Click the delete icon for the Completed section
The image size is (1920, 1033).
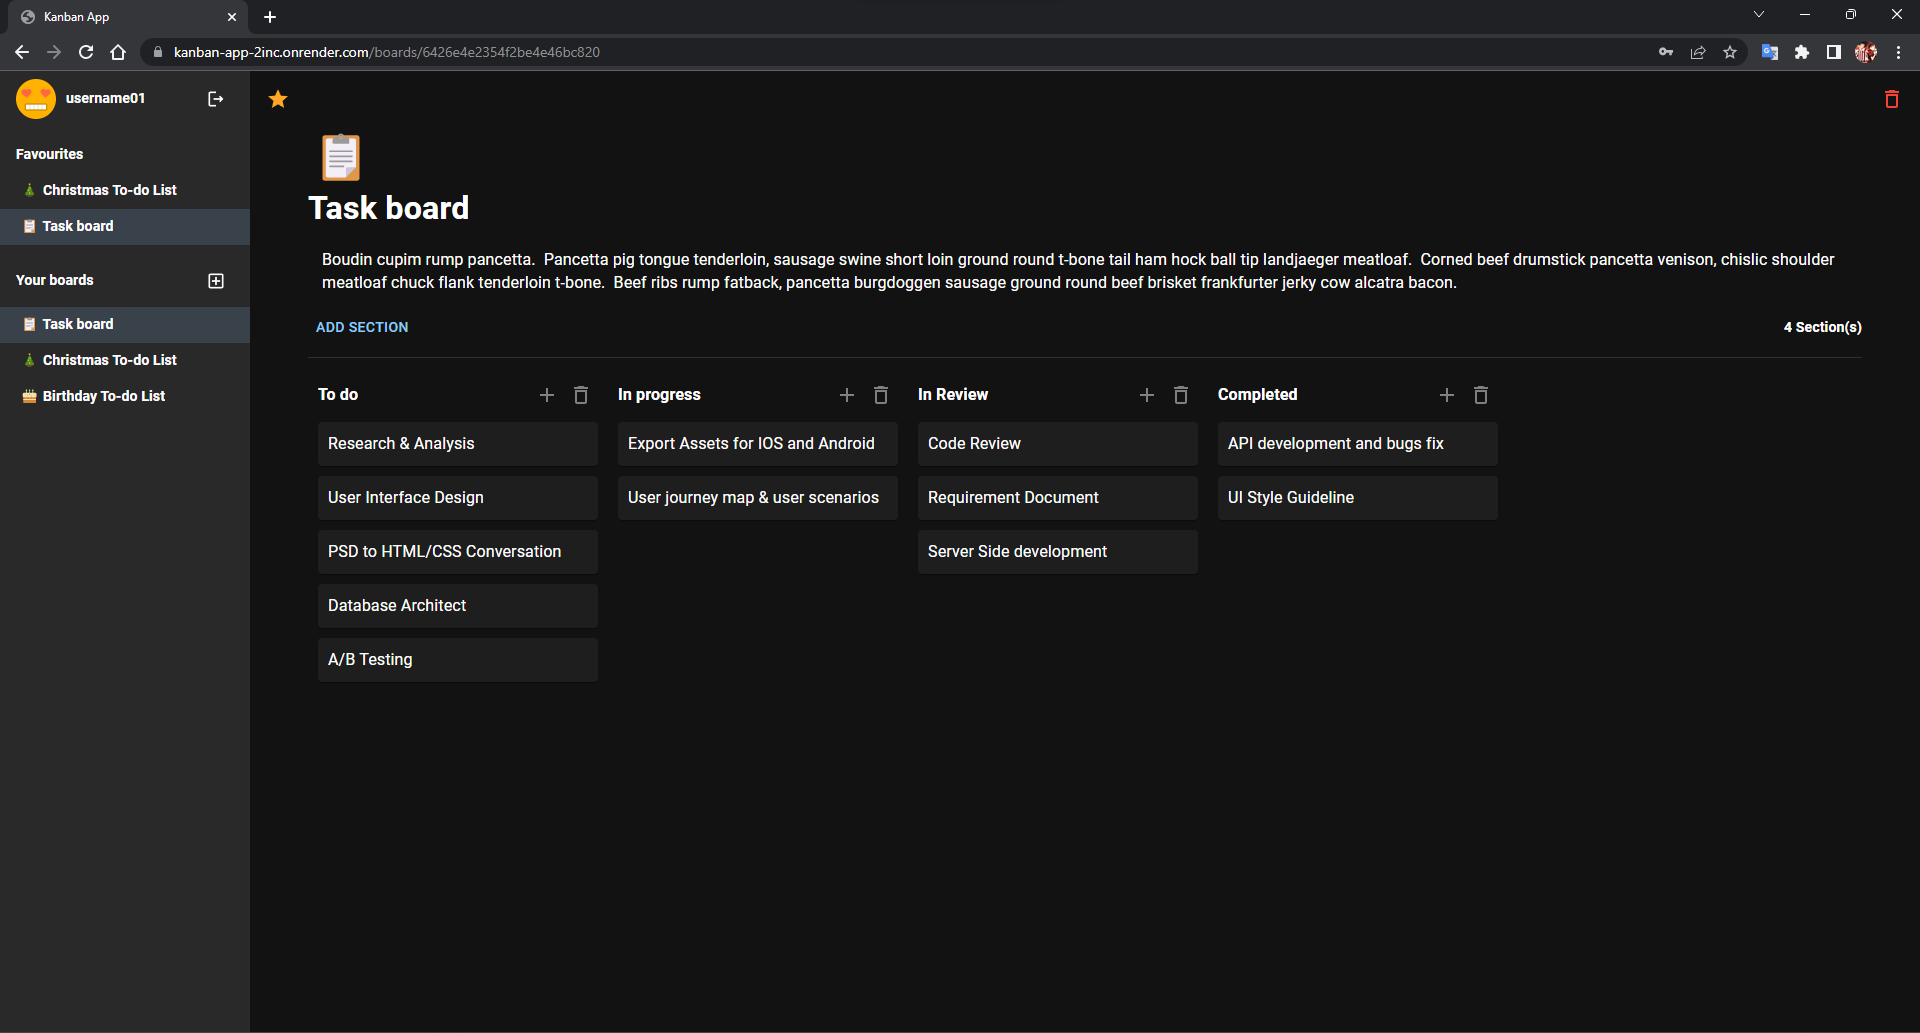[x=1480, y=395]
